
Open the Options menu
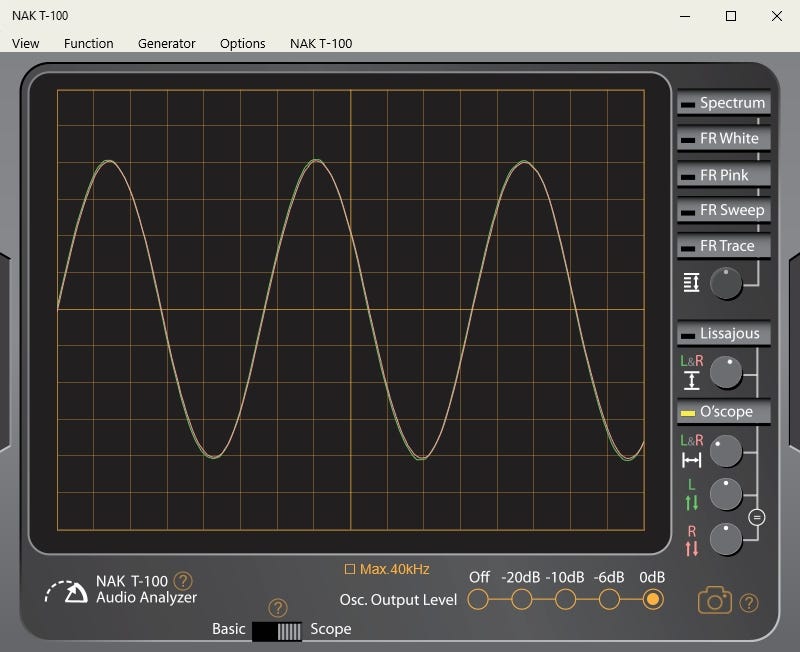[x=242, y=43]
